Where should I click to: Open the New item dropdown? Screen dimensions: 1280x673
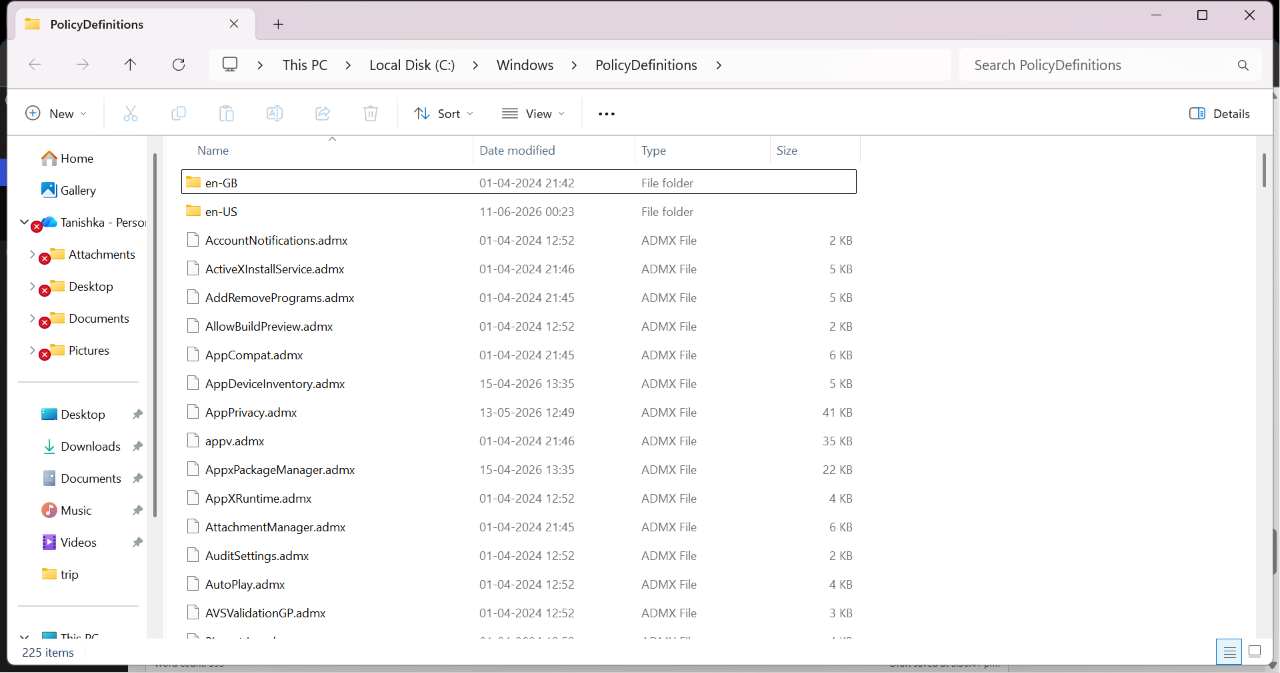coord(56,114)
